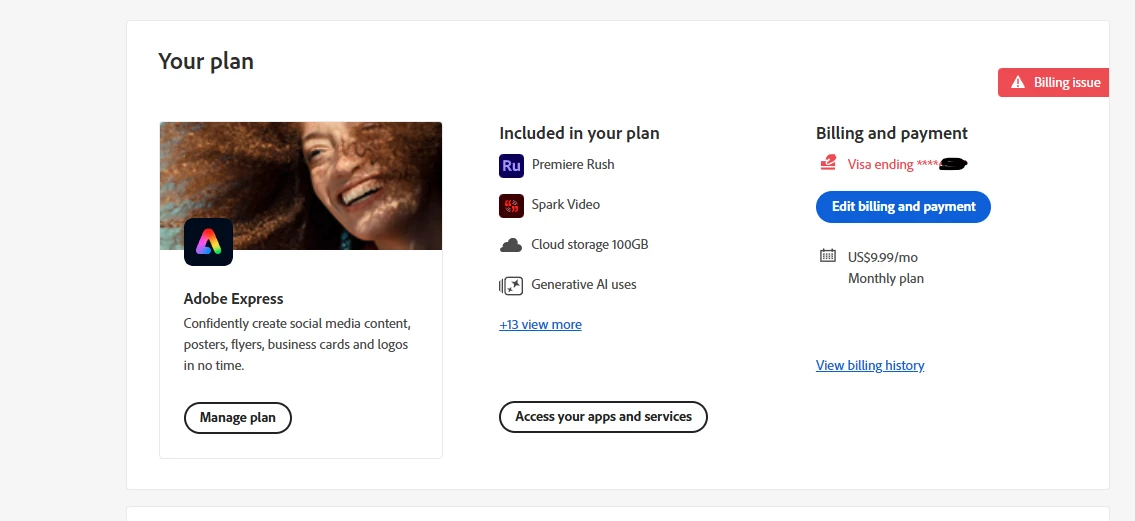Click the 'Monthly plan' text
This screenshot has height=521, width=1135.
tap(886, 279)
